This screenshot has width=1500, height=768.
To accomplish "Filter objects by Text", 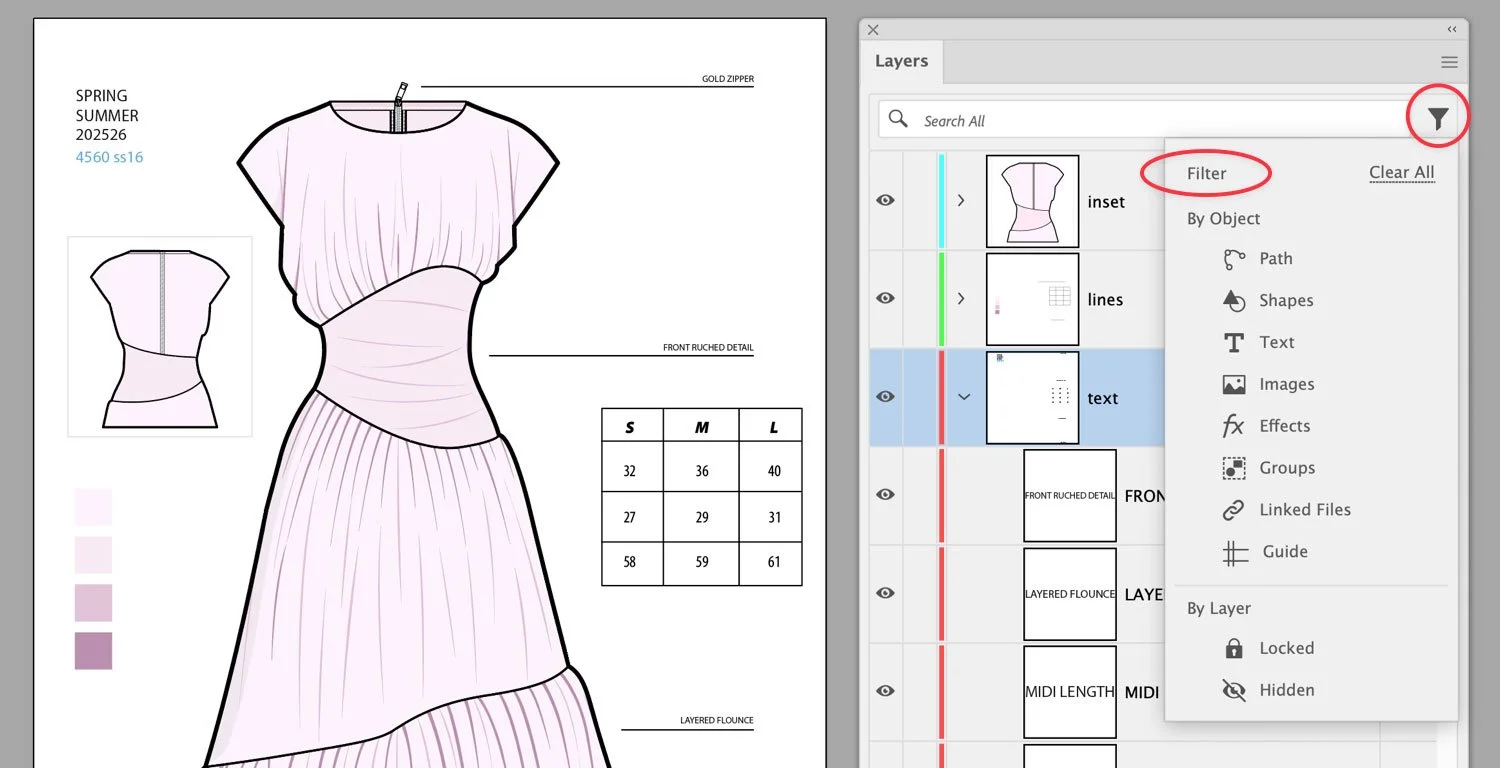I will click(x=1276, y=342).
